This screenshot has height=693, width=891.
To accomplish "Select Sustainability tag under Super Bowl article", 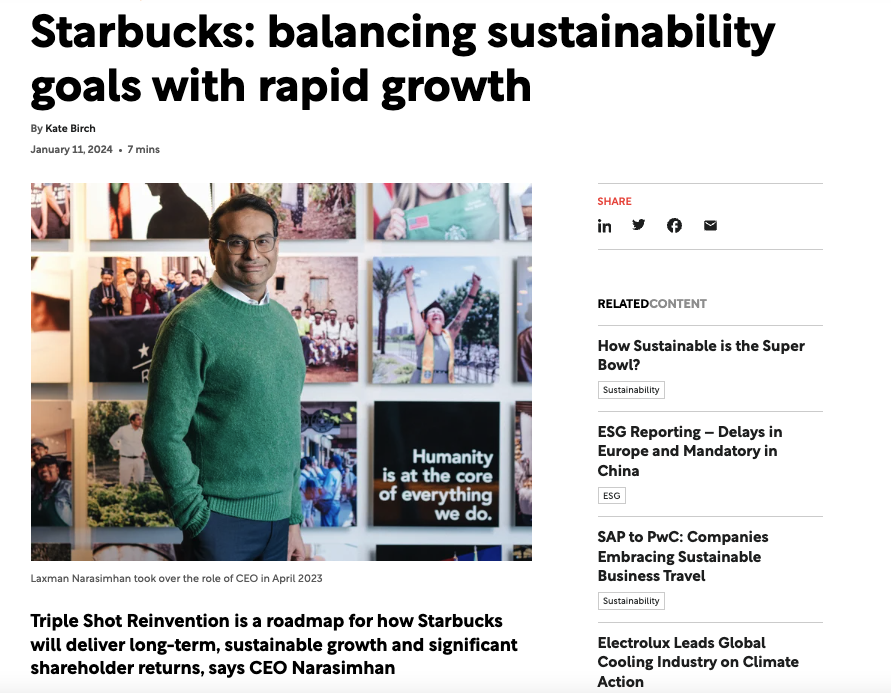I will (x=631, y=390).
